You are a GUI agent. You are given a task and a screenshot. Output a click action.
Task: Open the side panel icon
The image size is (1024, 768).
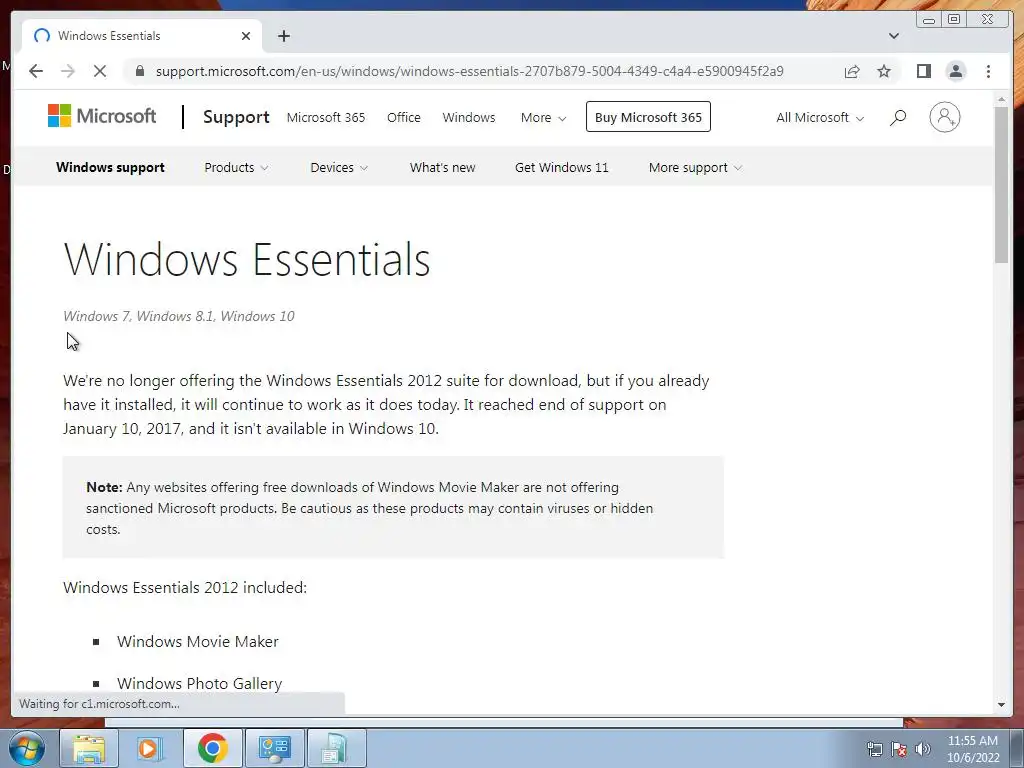923,71
